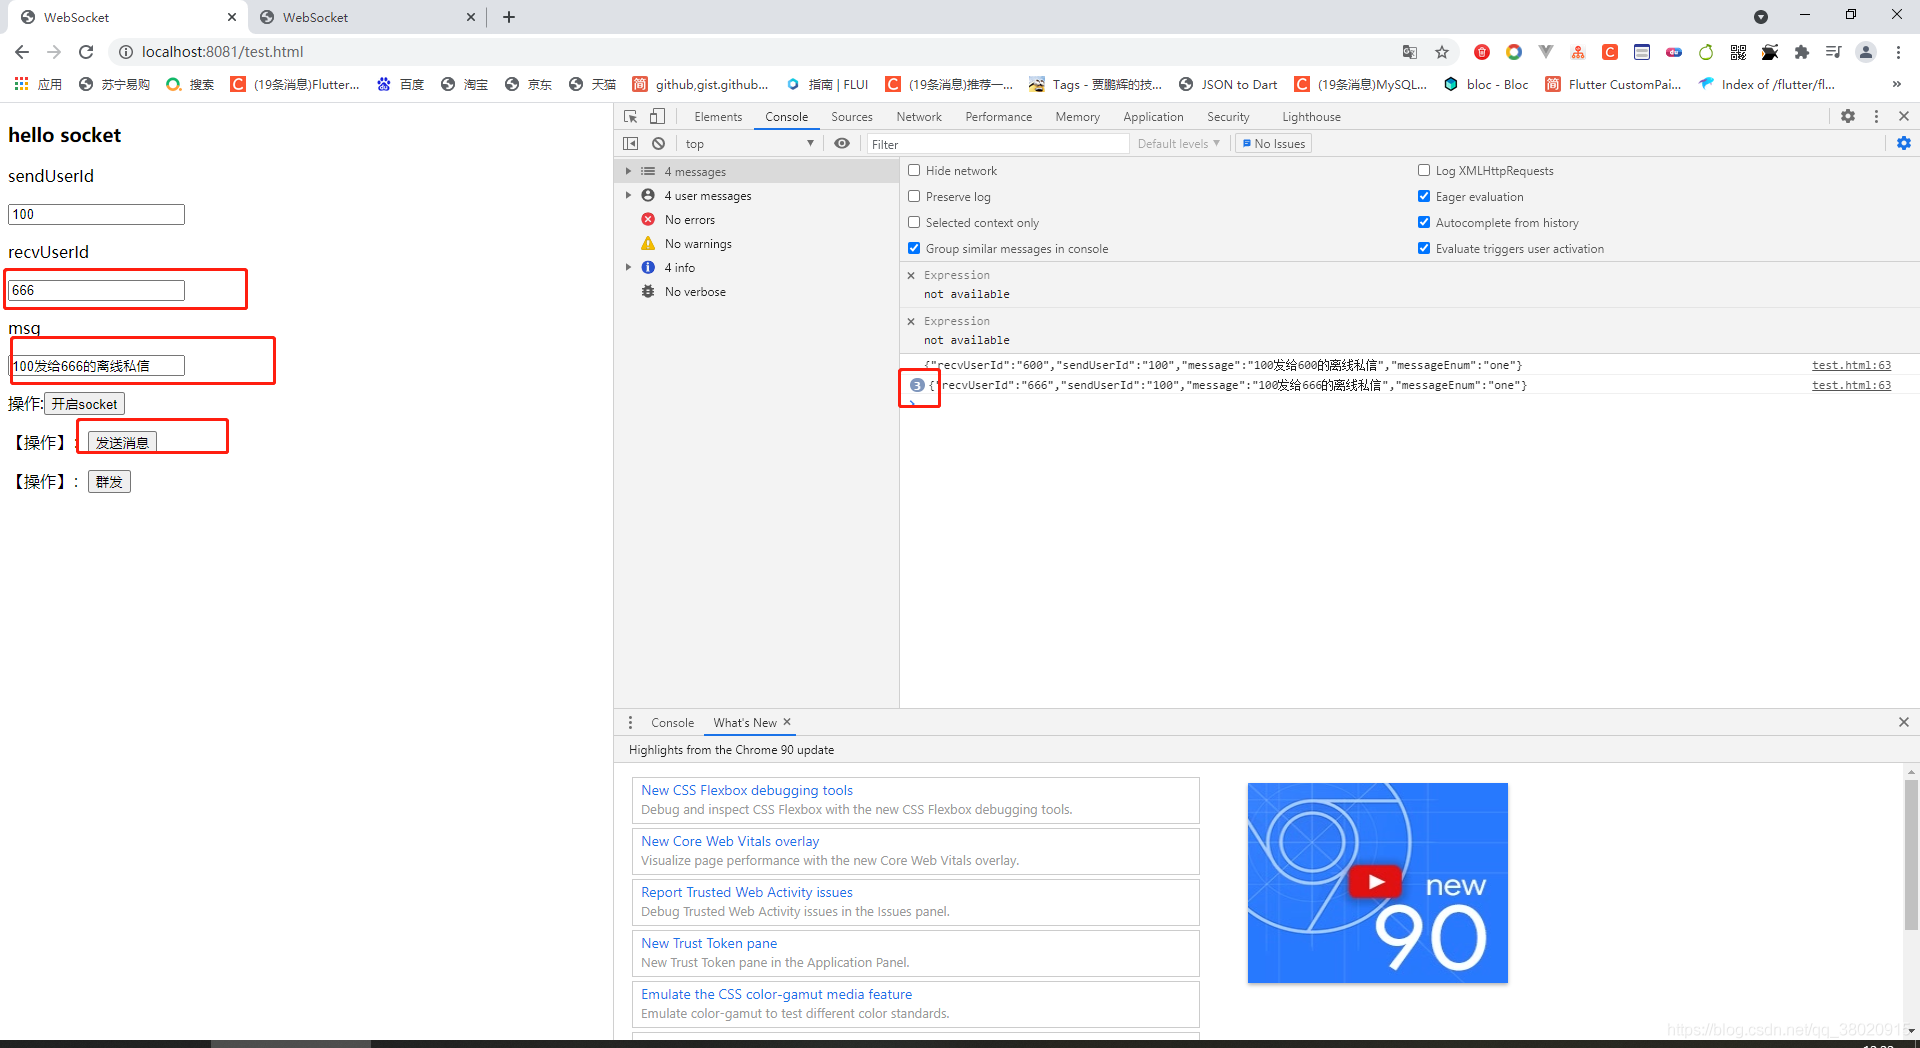Expand the 4 user messages group
Screen dimensions: 1920x1048
(x=628, y=196)
